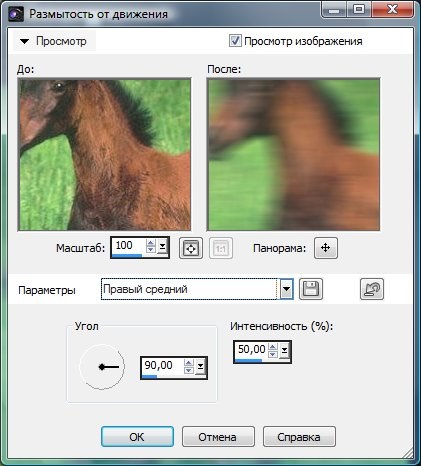Toggle Просмотр изображения checkbox
The width and height of the screenshot is (421, 466).
[x=235, y=41]
